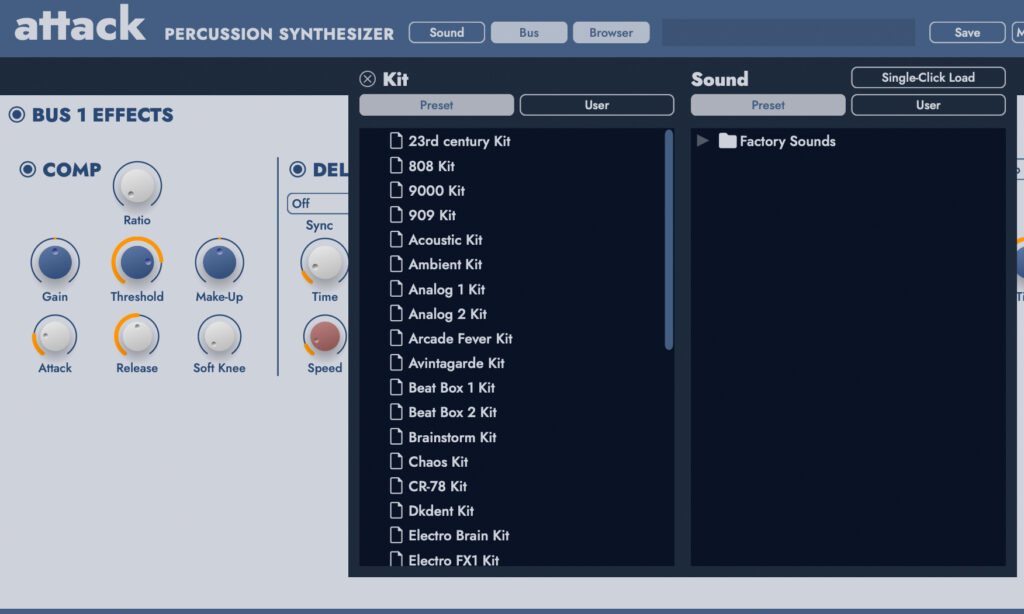Click the Beat Box 1 Kit icon
The image size is (1024, 614).
396,388
